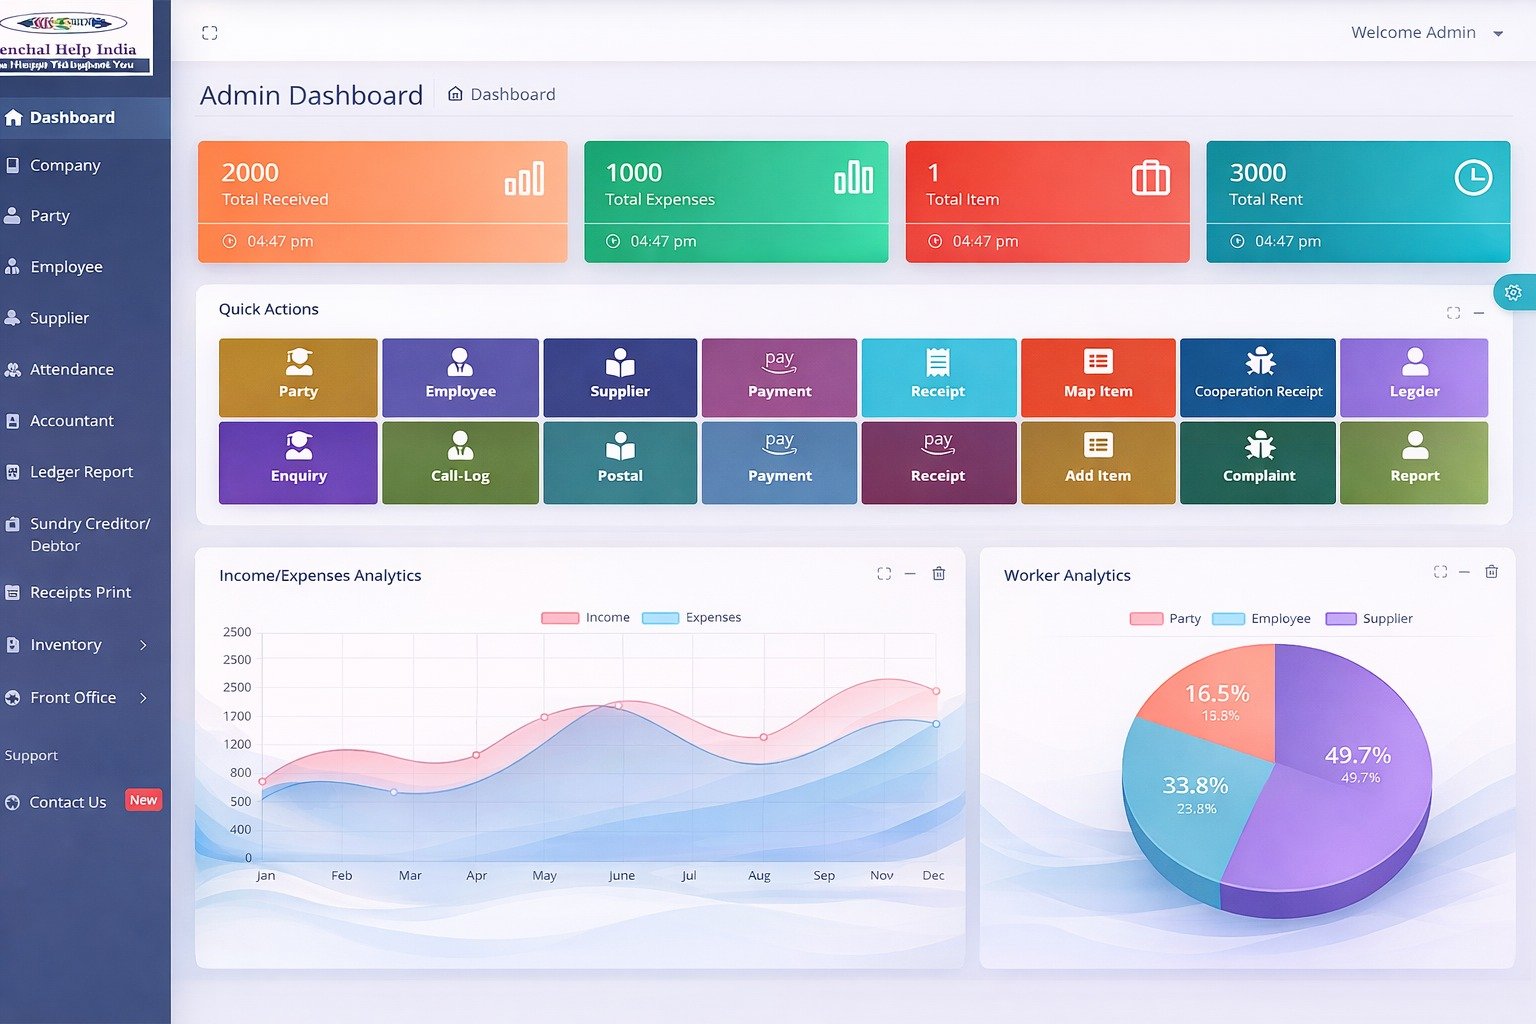Select Ledger Report in the sidebar
1536x1024 pixels.
[81, 471]
